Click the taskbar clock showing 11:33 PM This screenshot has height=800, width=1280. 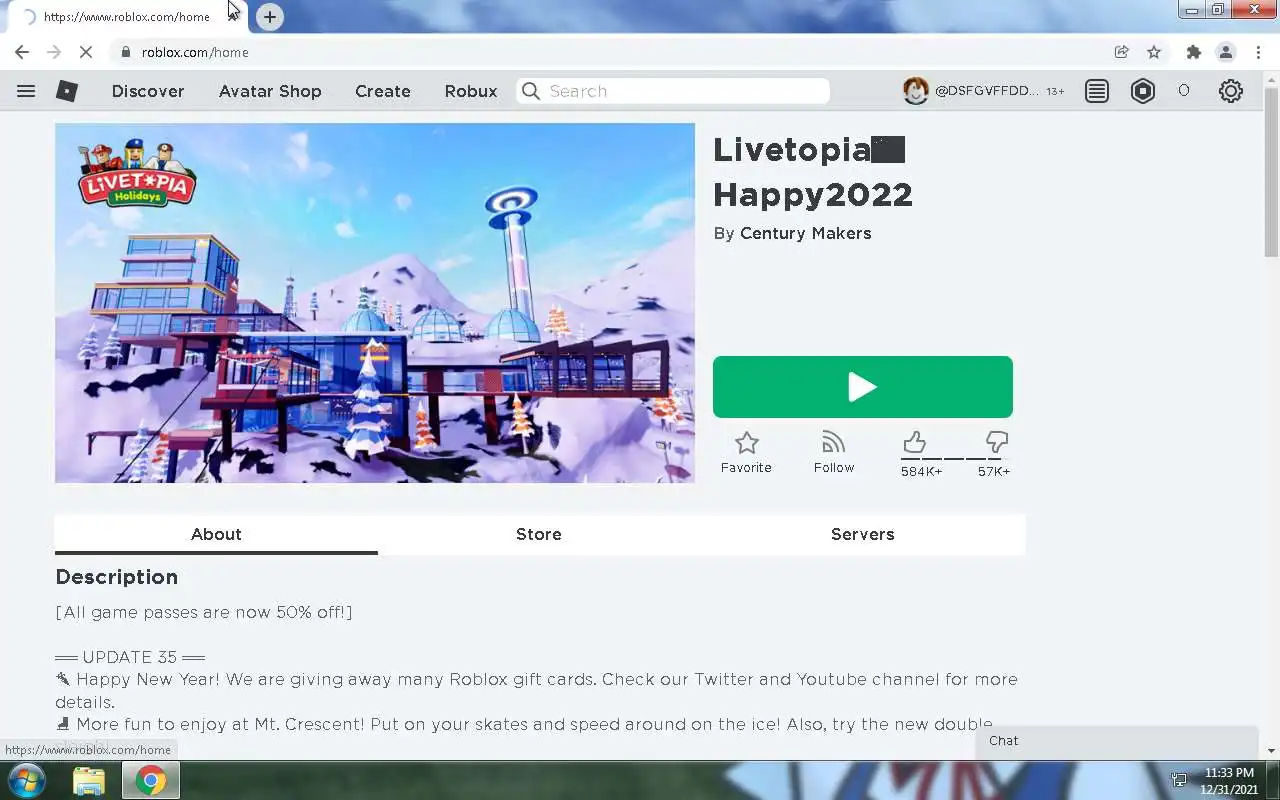(1229, 773)
